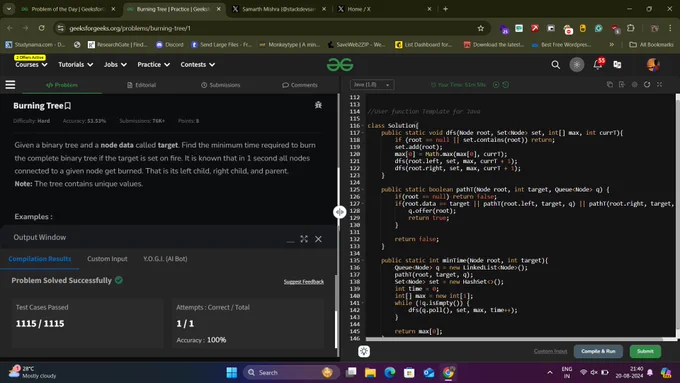
Task: Open the Windows Start menu
Action: (x=232, y=373)
